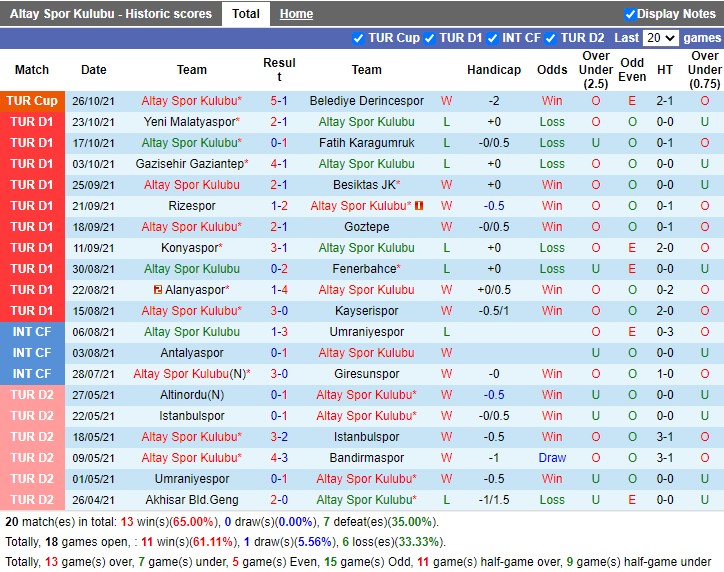This screenshot has width=724, height=572.
Task: Open Istanbulspor team link on 22/05/21
Action: (x=192, y=416)
